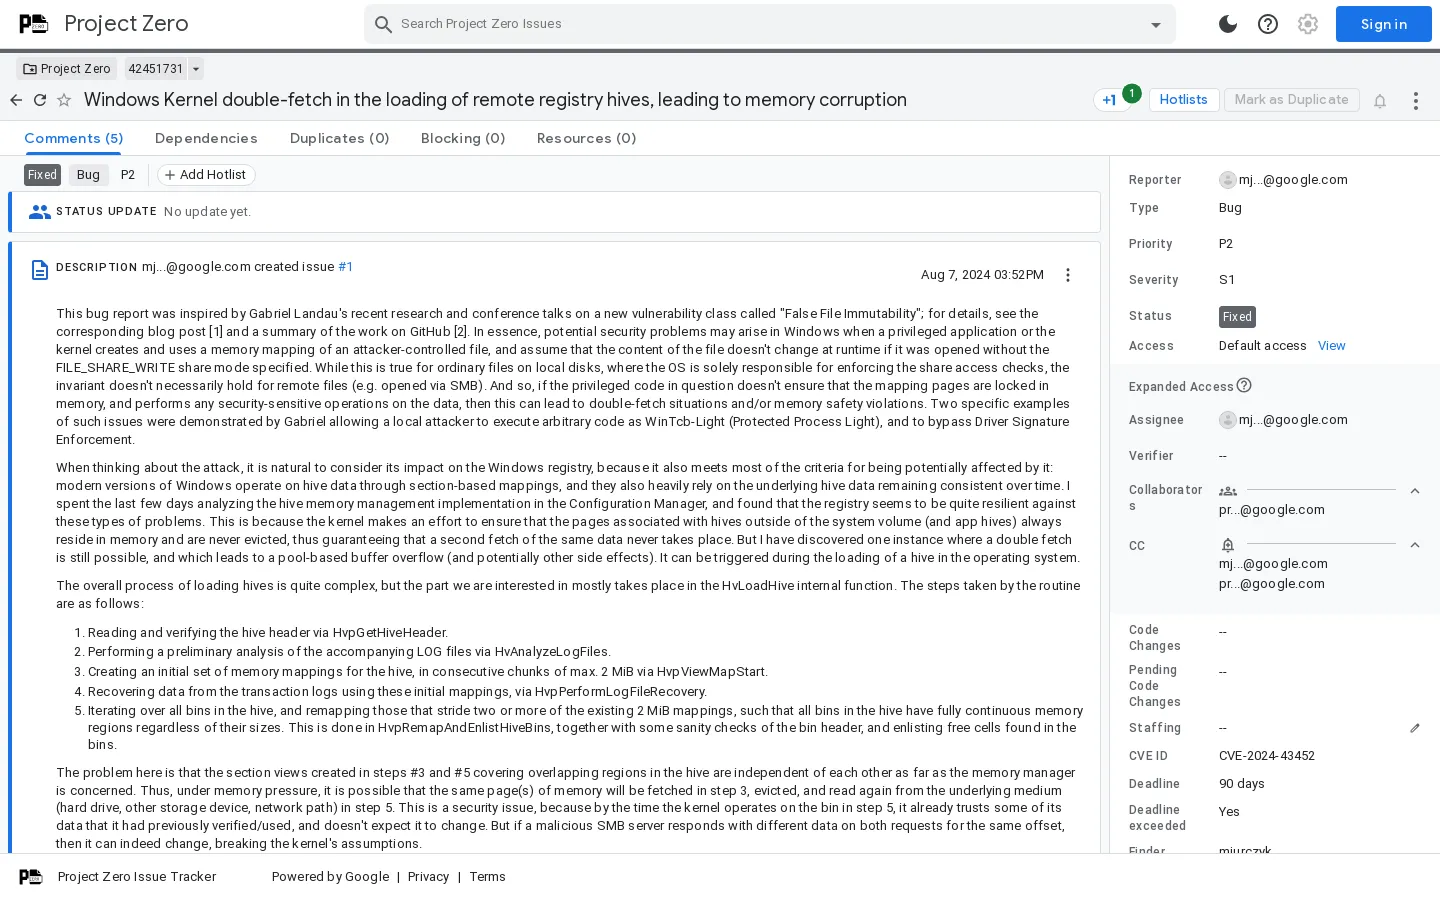The width and height of the screenshot is (1440, 900).
Task: Refresh the issue with reload icon
Action: (x=40, y=100)
